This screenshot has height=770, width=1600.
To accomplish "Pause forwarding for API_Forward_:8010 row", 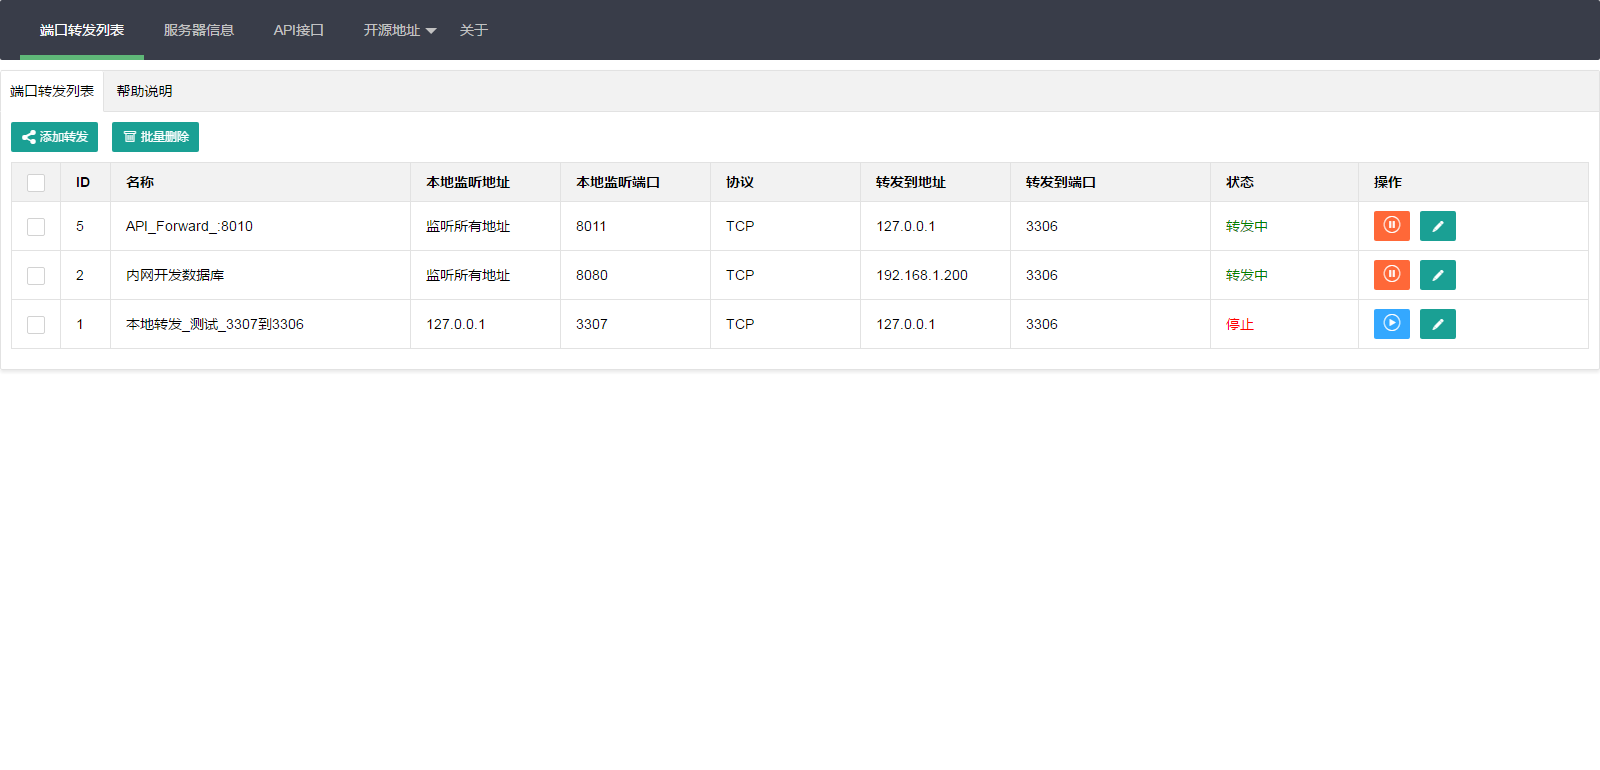I will tap(1391, 226).
